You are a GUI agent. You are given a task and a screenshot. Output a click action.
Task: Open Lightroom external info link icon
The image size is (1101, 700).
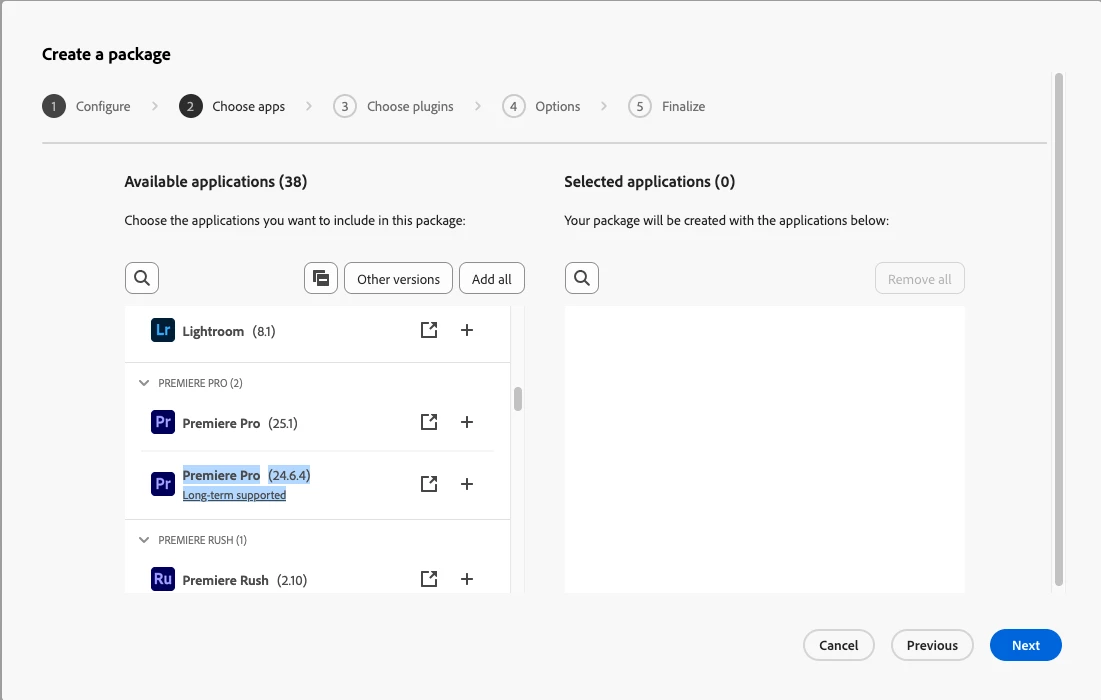pyautogui.click(x=429, y=330)
